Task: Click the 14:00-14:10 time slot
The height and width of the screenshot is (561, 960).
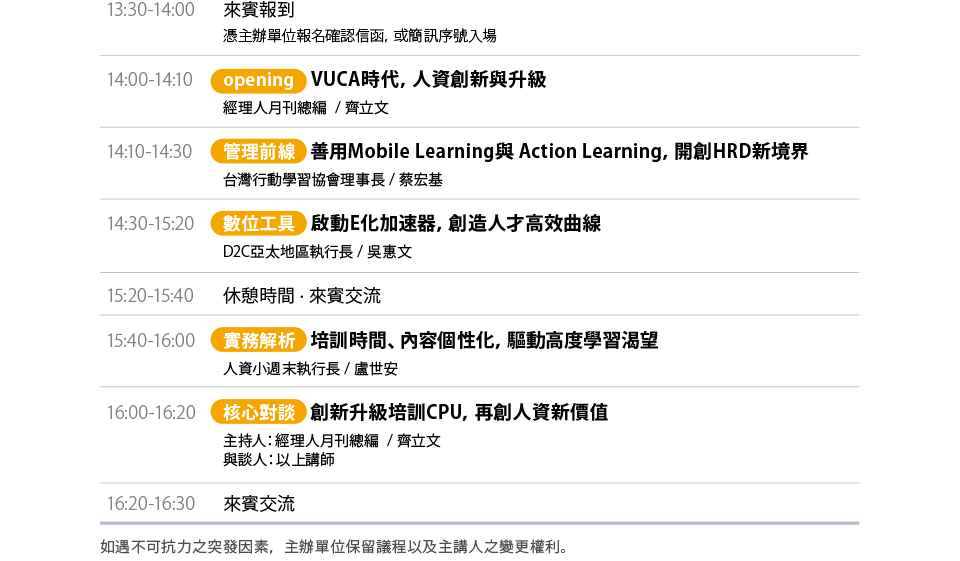Action: (x=150, y=80)
